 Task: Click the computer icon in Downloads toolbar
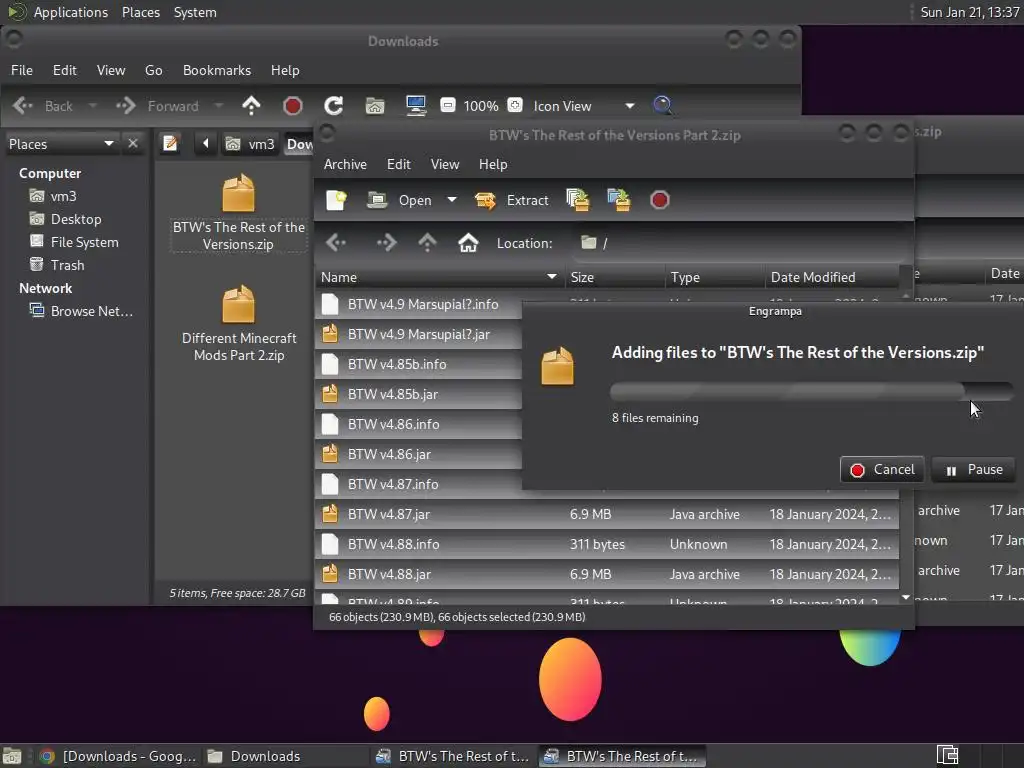416,106
